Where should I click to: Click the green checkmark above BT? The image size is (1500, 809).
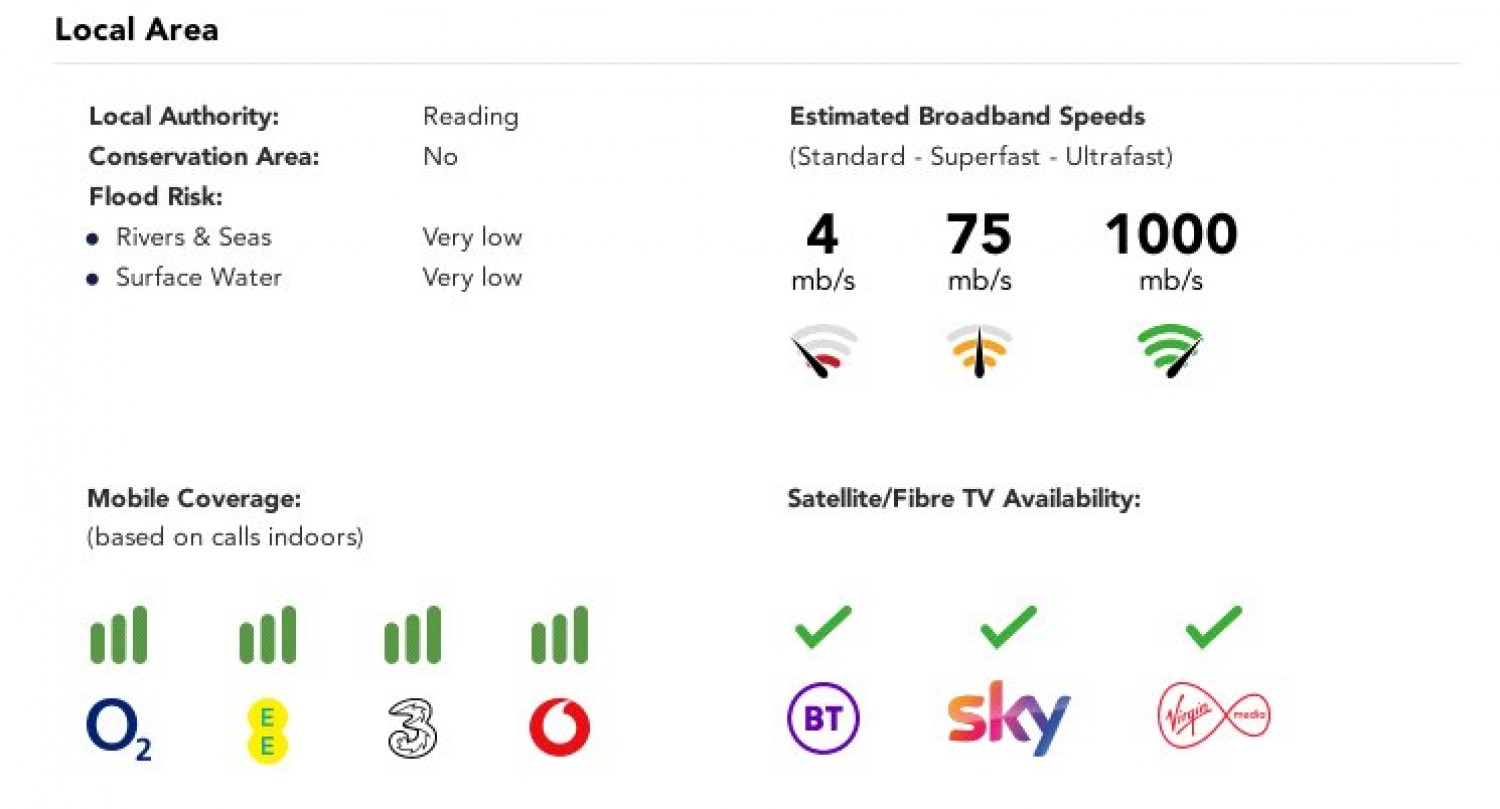823,626
